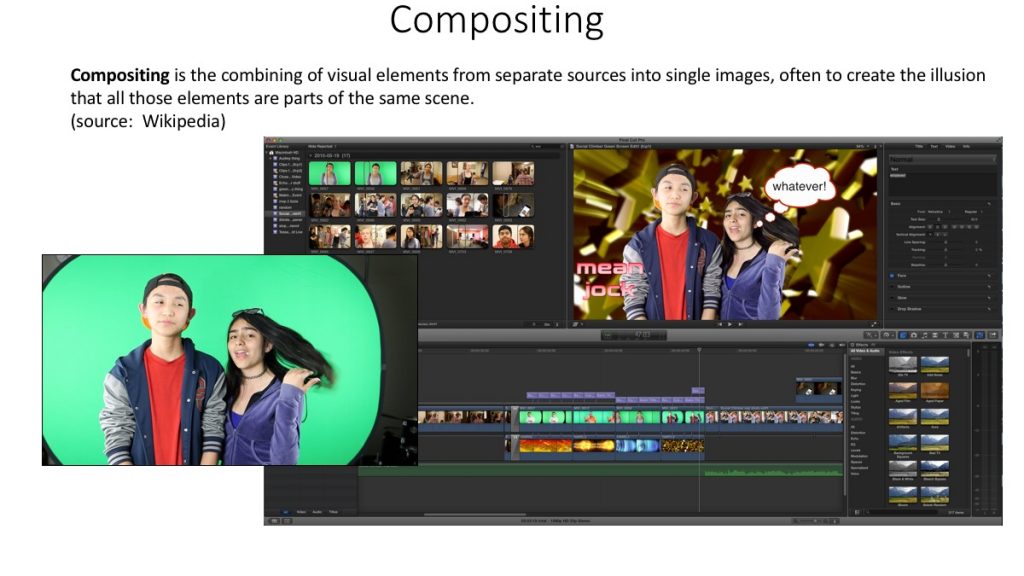The height and width of the screenshot is (576, 1024).
Task: Select the phone close-up clip thumbnail
Action: coord(513,205)
